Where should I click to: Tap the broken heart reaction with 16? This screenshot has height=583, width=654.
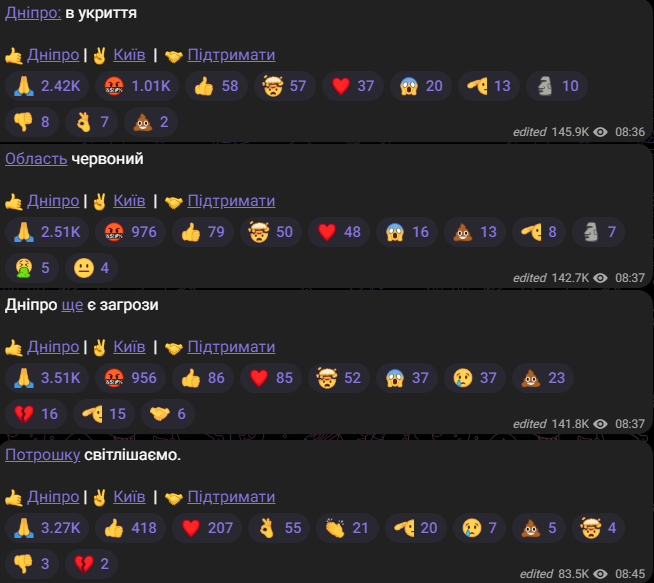coord(36,414)
